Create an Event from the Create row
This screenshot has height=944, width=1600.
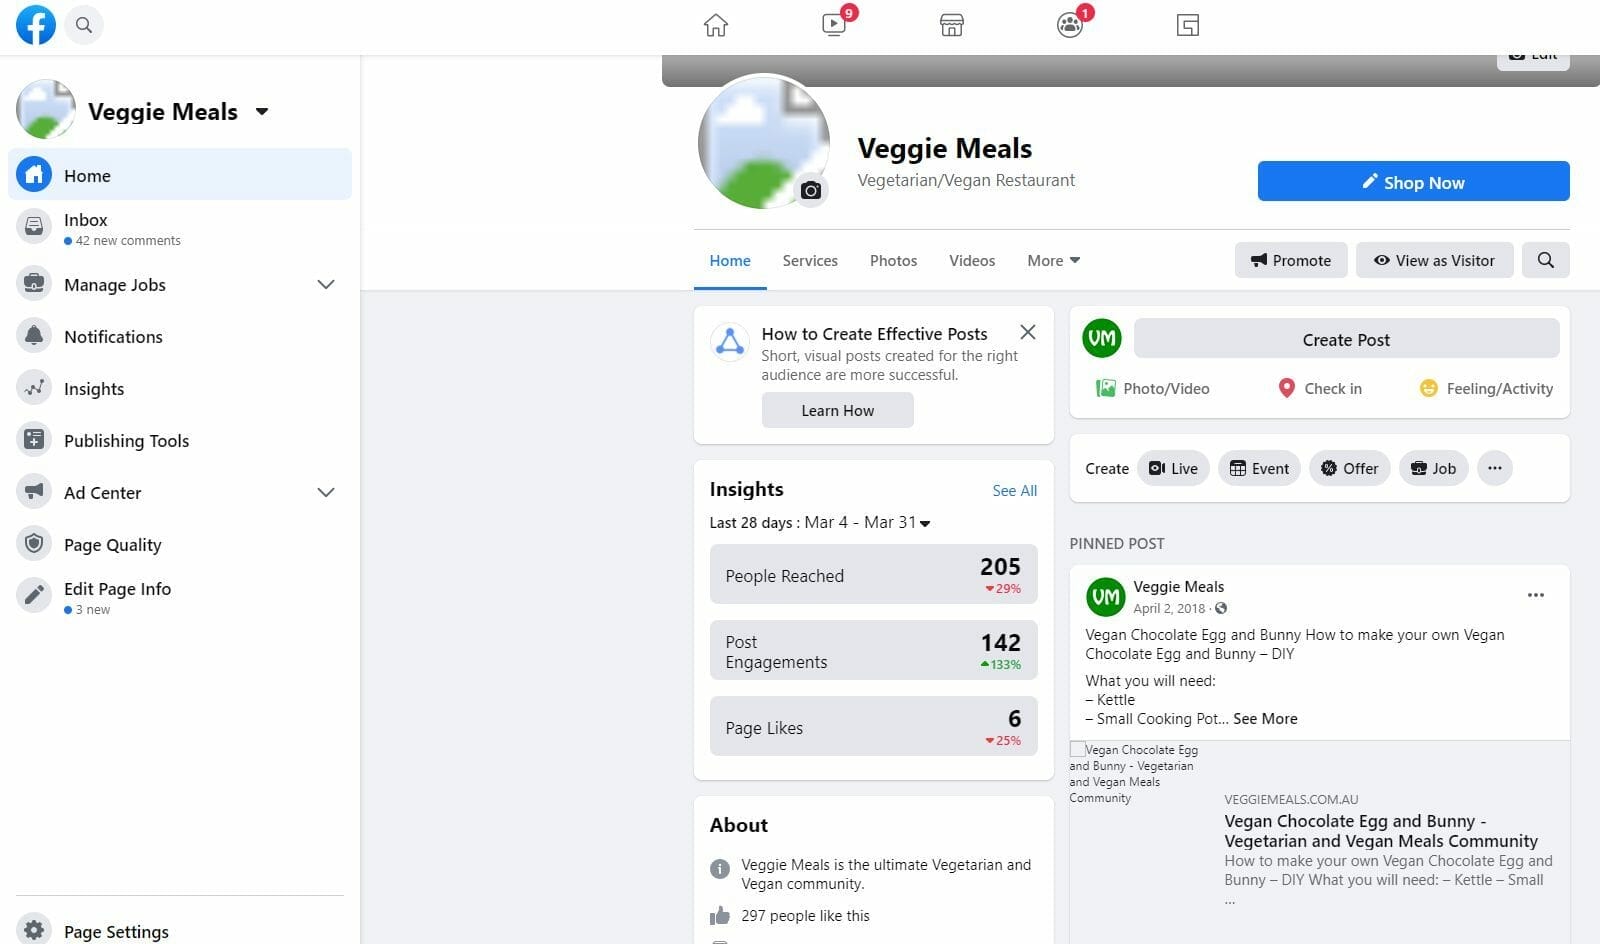tap(1258, 468)
